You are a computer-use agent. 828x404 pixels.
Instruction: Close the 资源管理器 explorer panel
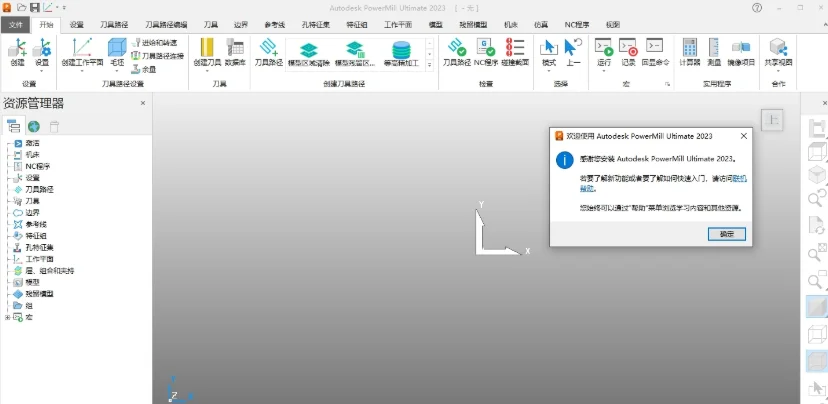(143, 104)
